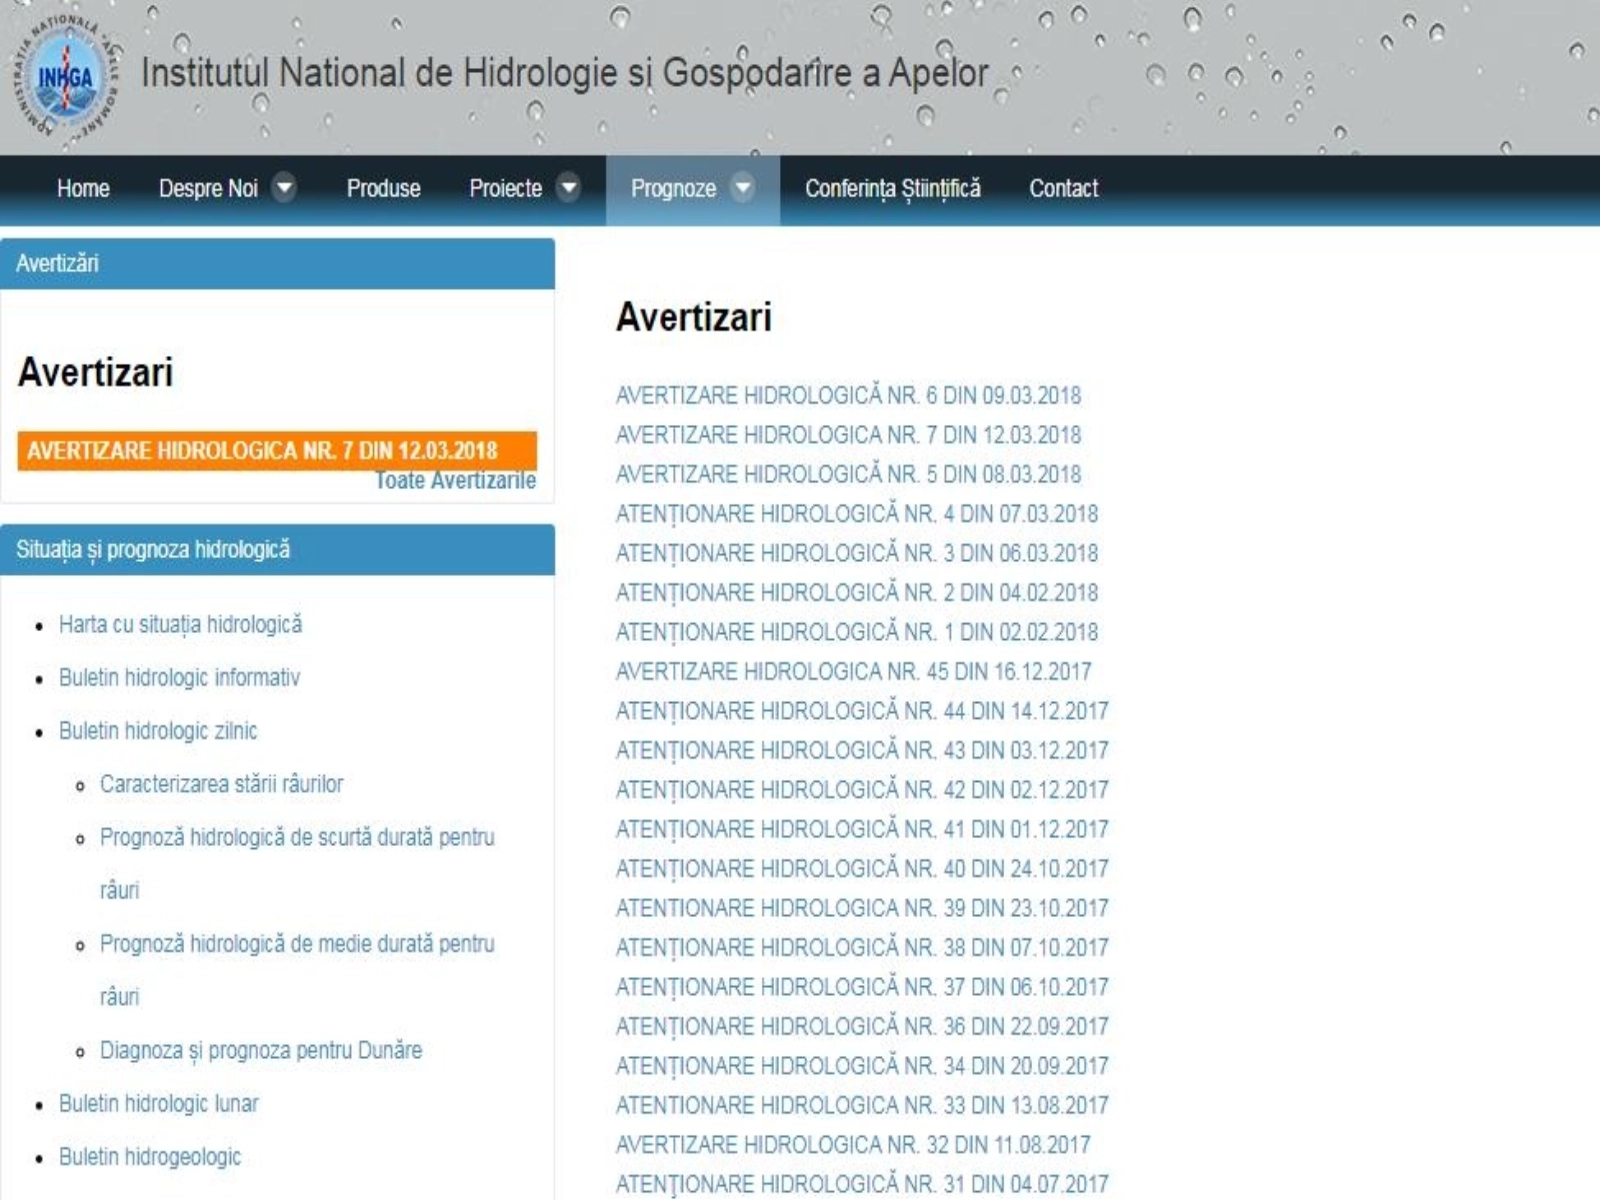Open Buletin hidrologic lunar link
The image size is (1600, 1200).
pyautogui.click(x=158, y=1104)
